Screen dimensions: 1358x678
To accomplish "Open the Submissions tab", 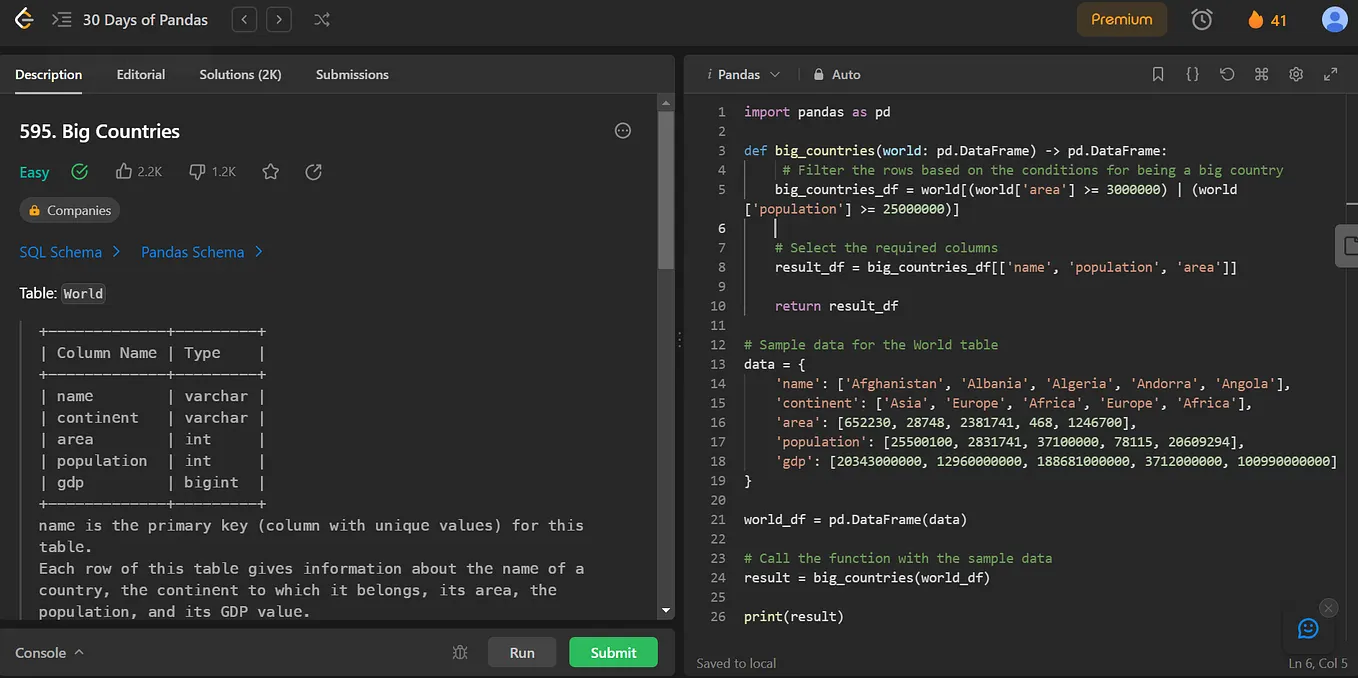I will [352, 74].
